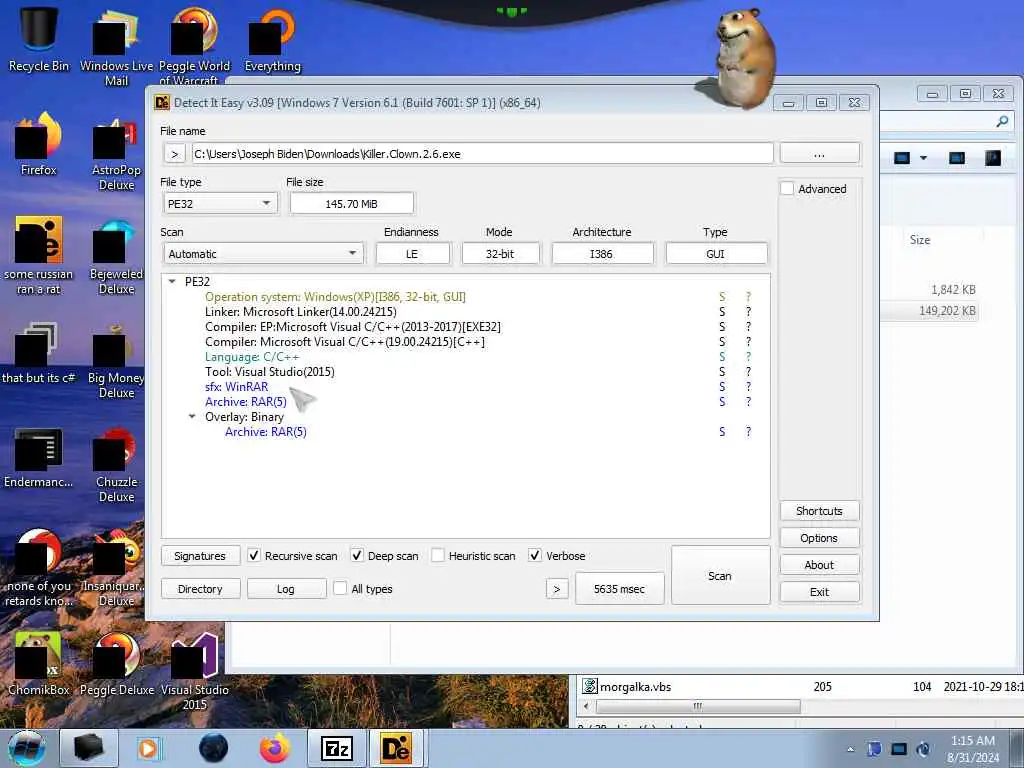The width and height of the screenshot is (1024, 768).
Task: Open ChomikBox desktop icon
Action: click(39, 664)
